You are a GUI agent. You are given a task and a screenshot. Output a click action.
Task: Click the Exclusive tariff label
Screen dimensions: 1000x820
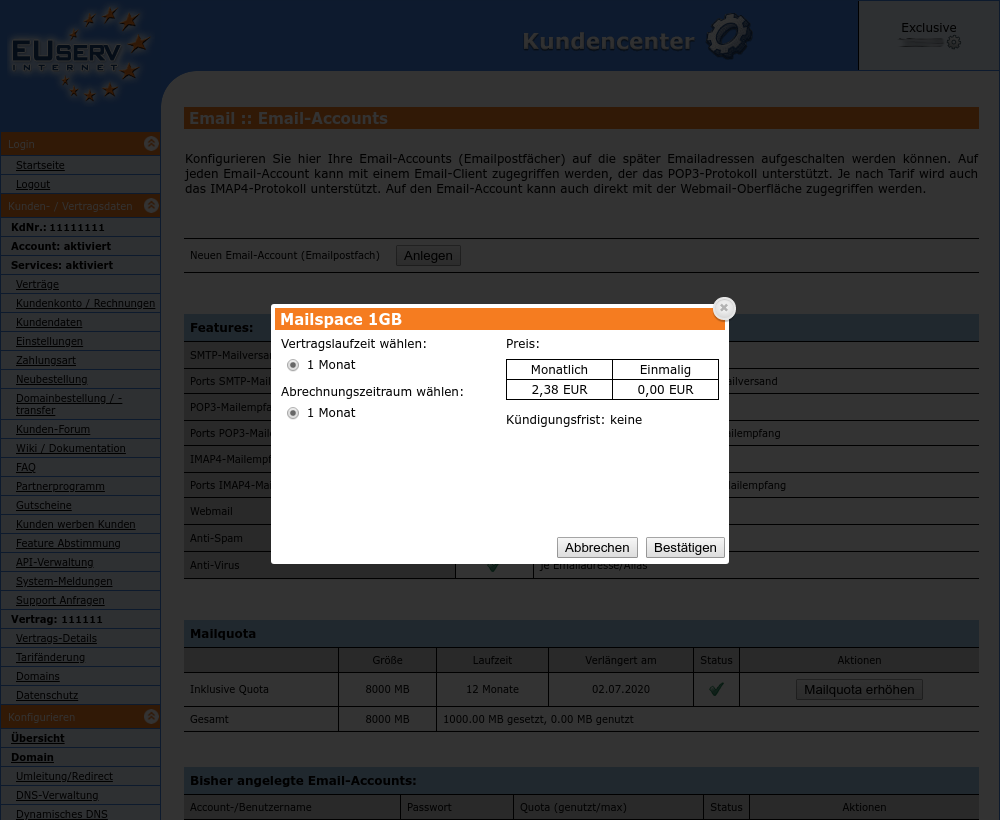(x=929, y=27)
